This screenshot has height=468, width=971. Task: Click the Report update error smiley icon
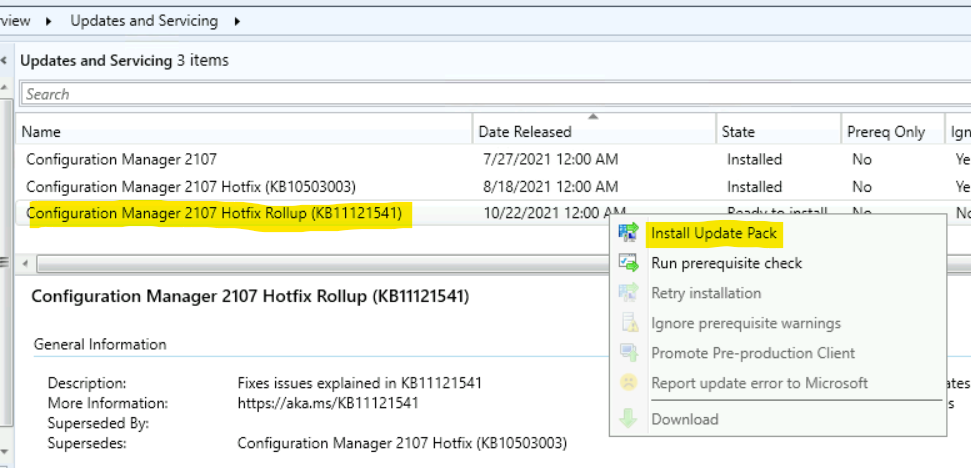pyautogui.click(x=629, y=383)
